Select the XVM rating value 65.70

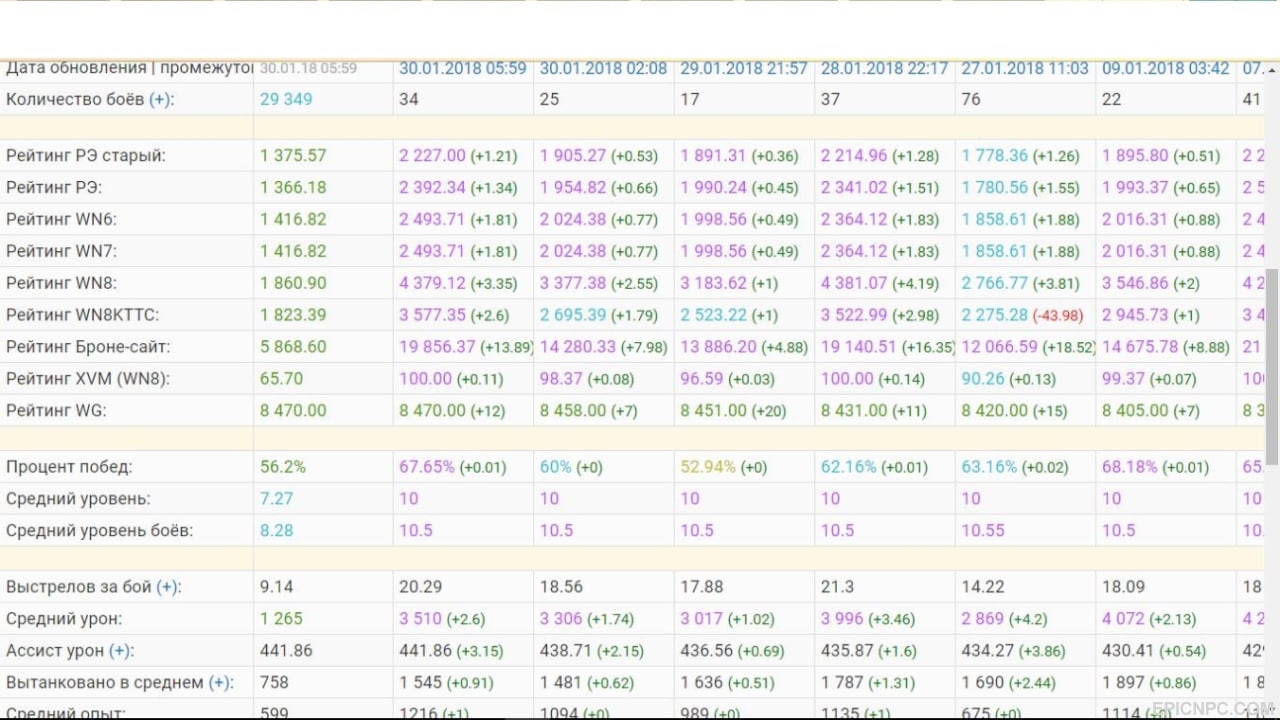[x=281, y=379]
